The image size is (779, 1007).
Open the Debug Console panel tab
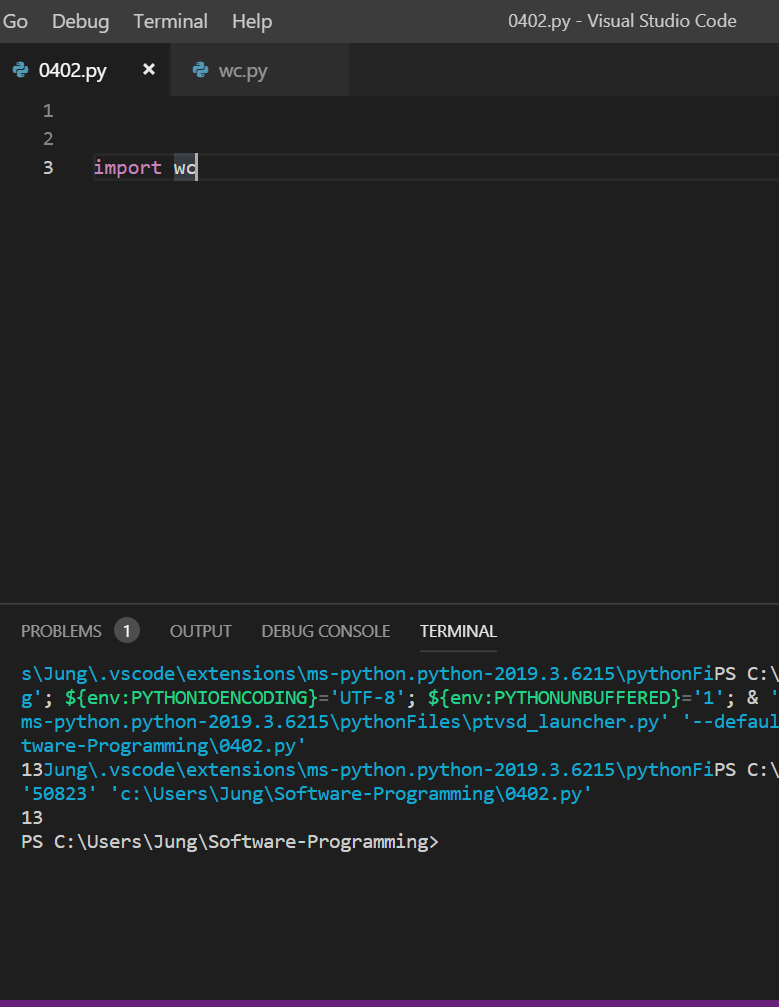click(x=326, y=631)
